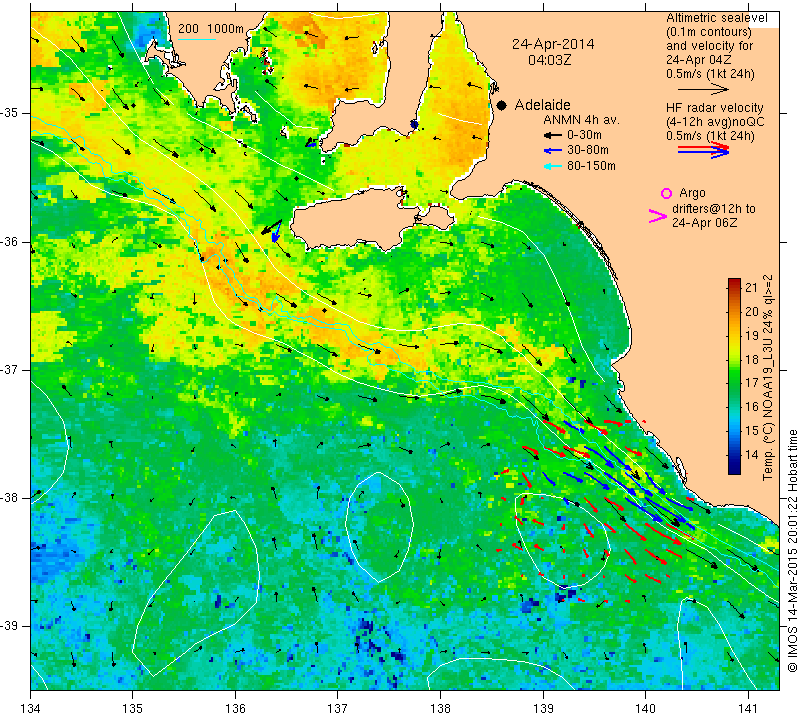Click the '(4-12h avg)noQC' legend line
800x720 pixels.
(715, 122)
